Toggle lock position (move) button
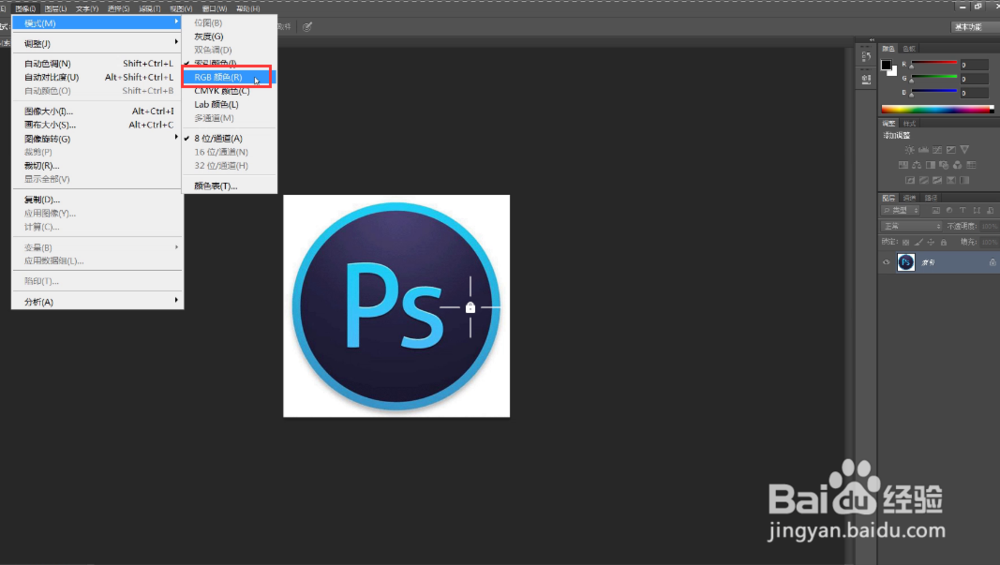Image resolution: width=1000 pixels, height=565 pixels. coord(931,242)
